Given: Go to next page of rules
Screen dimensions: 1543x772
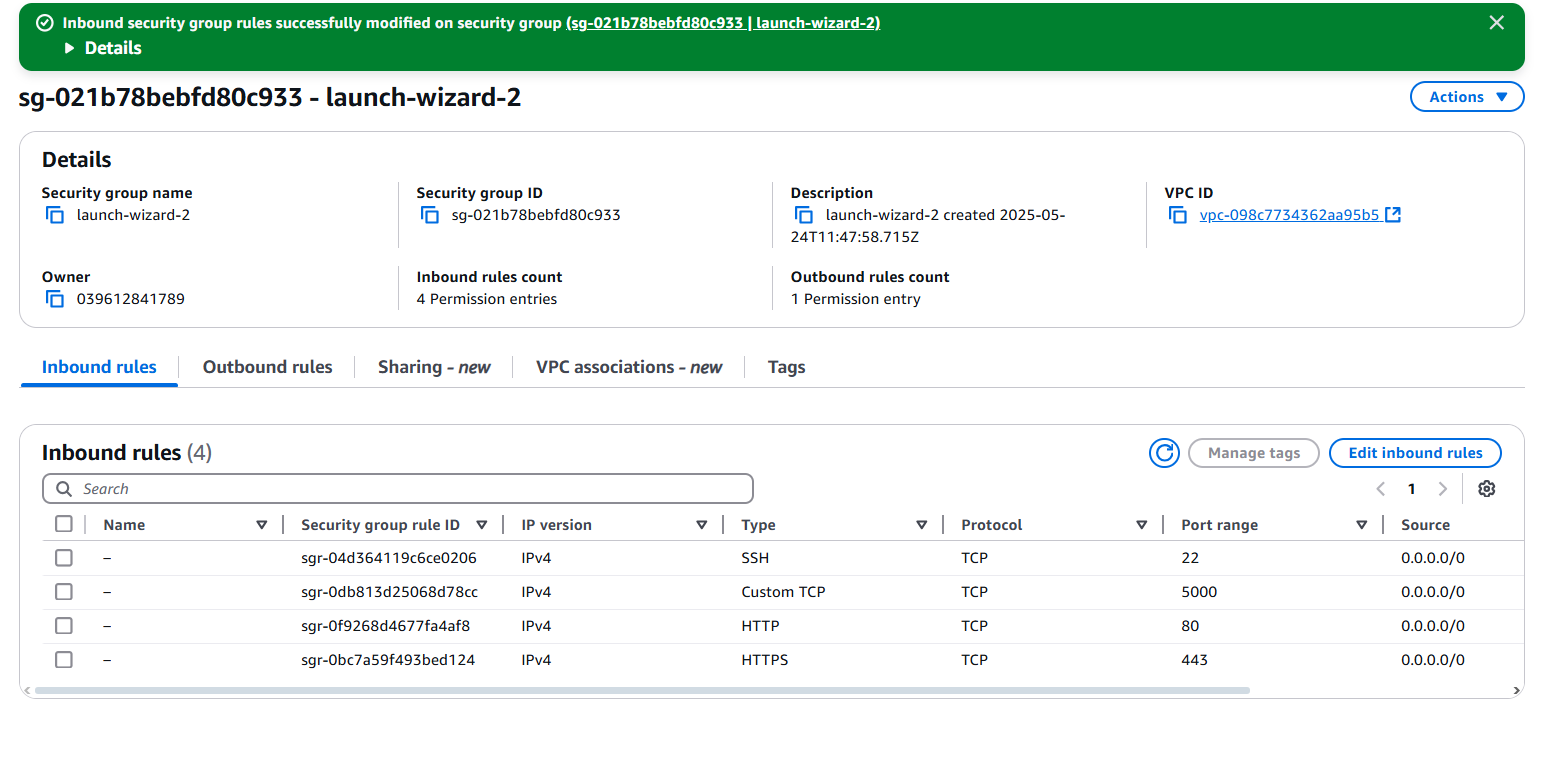Looking at the screenshot, I should tap(1442, 489).
